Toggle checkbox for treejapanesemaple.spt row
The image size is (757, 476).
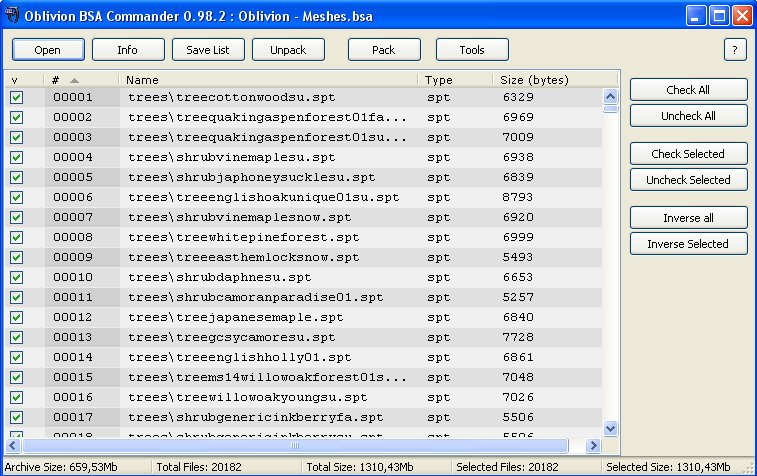(16, 317)
